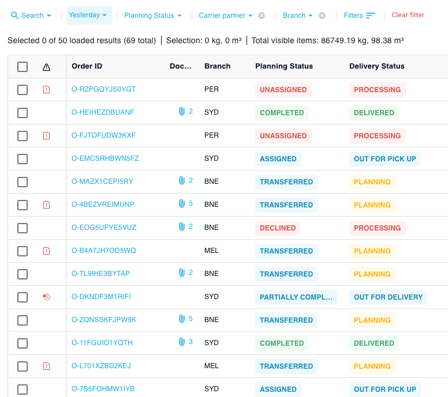Image resolution: width=448 pixels, height=397 pixels.
Task: Select checkbox for order O-DKNDF3M1RIFI
Action: [x=22, y=297]
